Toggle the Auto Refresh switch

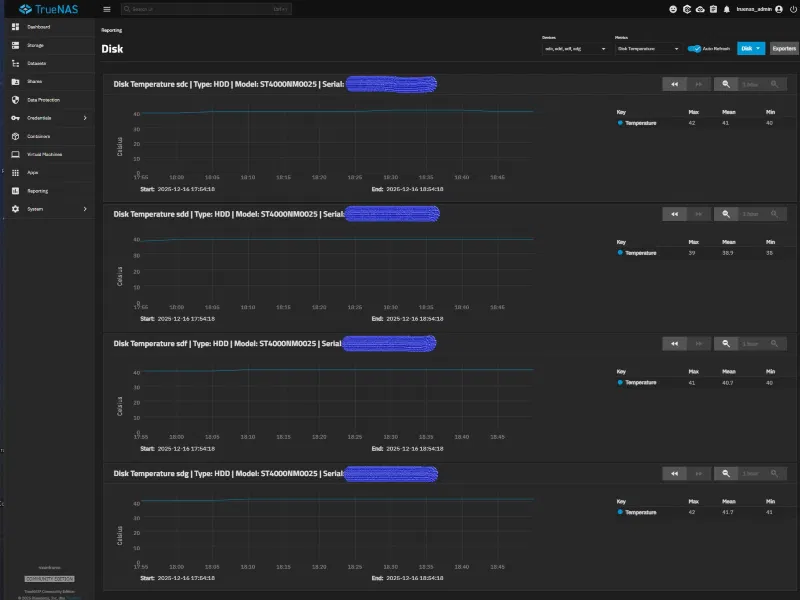[x=694, y=48]
